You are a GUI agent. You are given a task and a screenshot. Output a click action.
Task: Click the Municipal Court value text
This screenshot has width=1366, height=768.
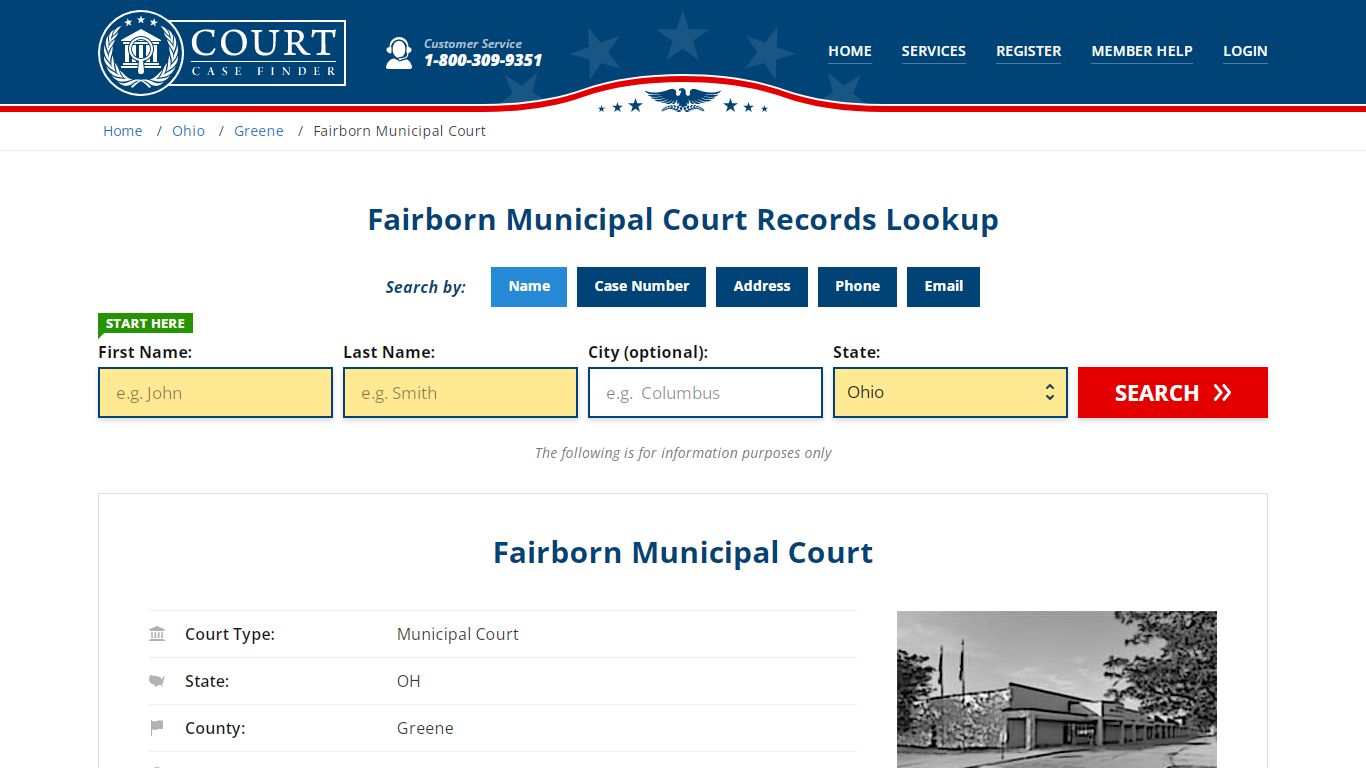(458, 634)
